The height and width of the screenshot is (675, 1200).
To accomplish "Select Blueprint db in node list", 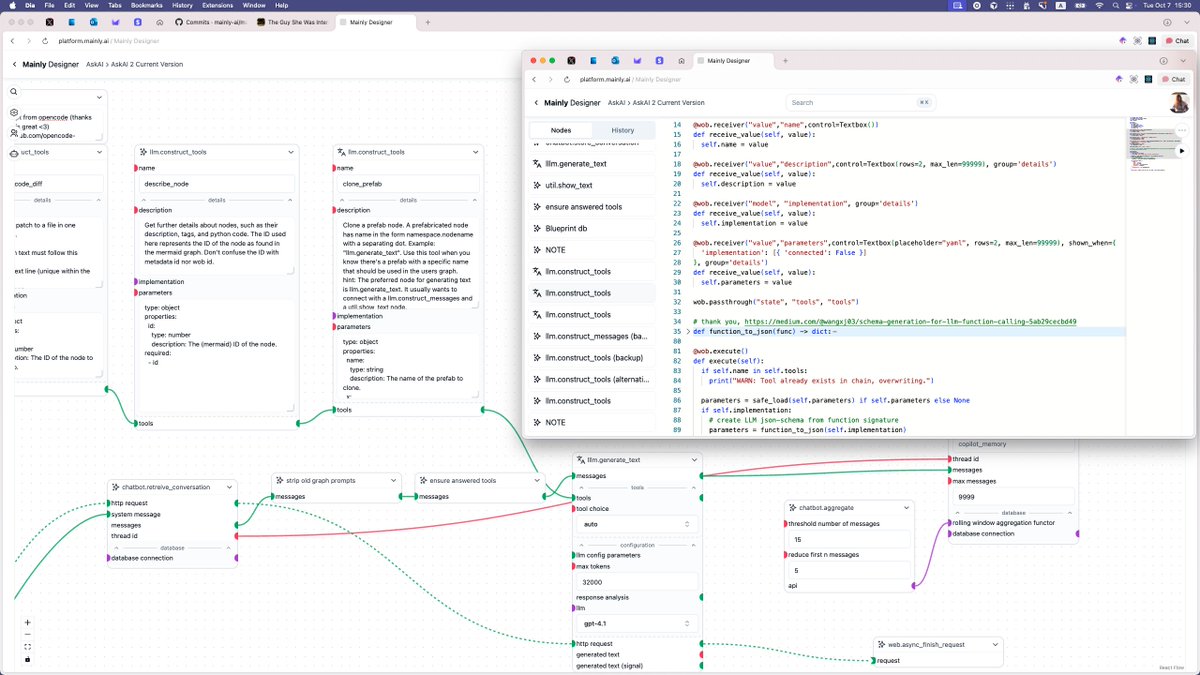I will tap(591, 228).
